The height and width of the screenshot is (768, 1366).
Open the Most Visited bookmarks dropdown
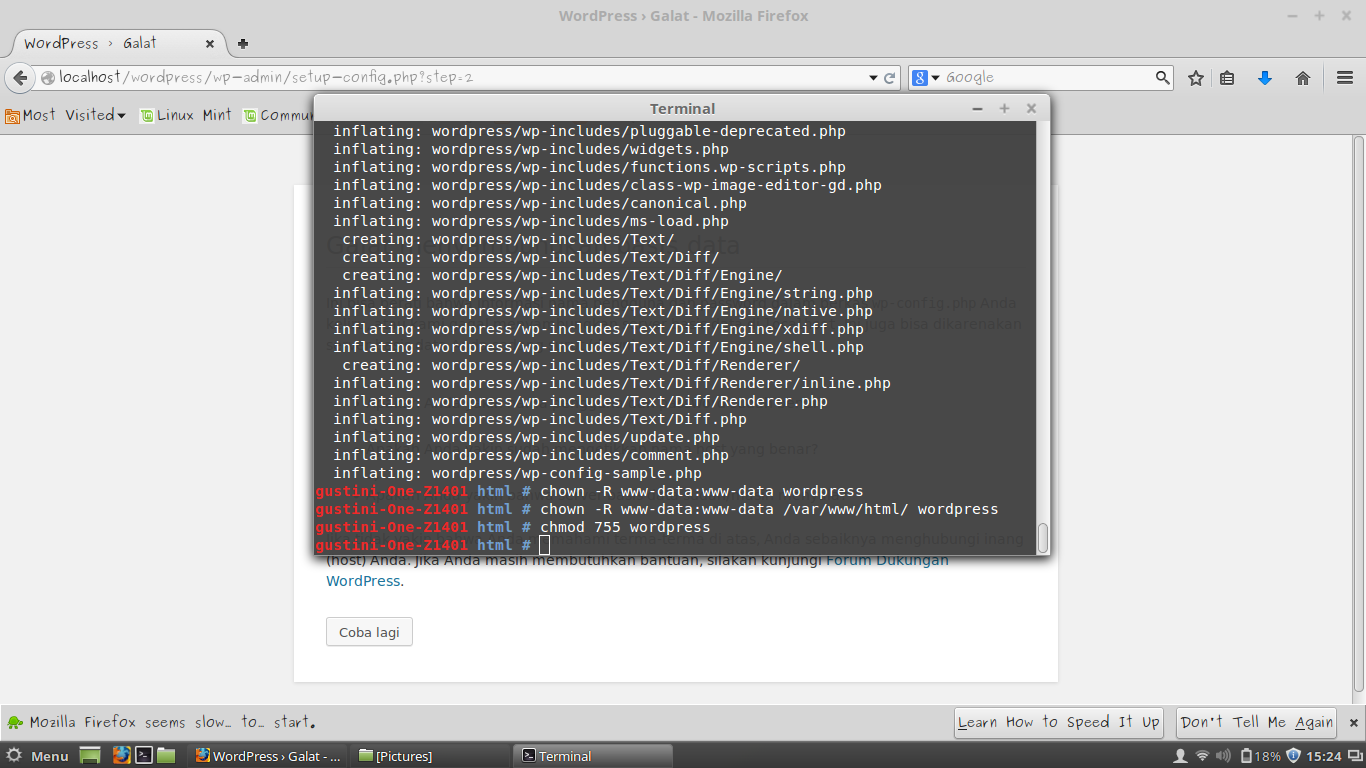[66, 115]
